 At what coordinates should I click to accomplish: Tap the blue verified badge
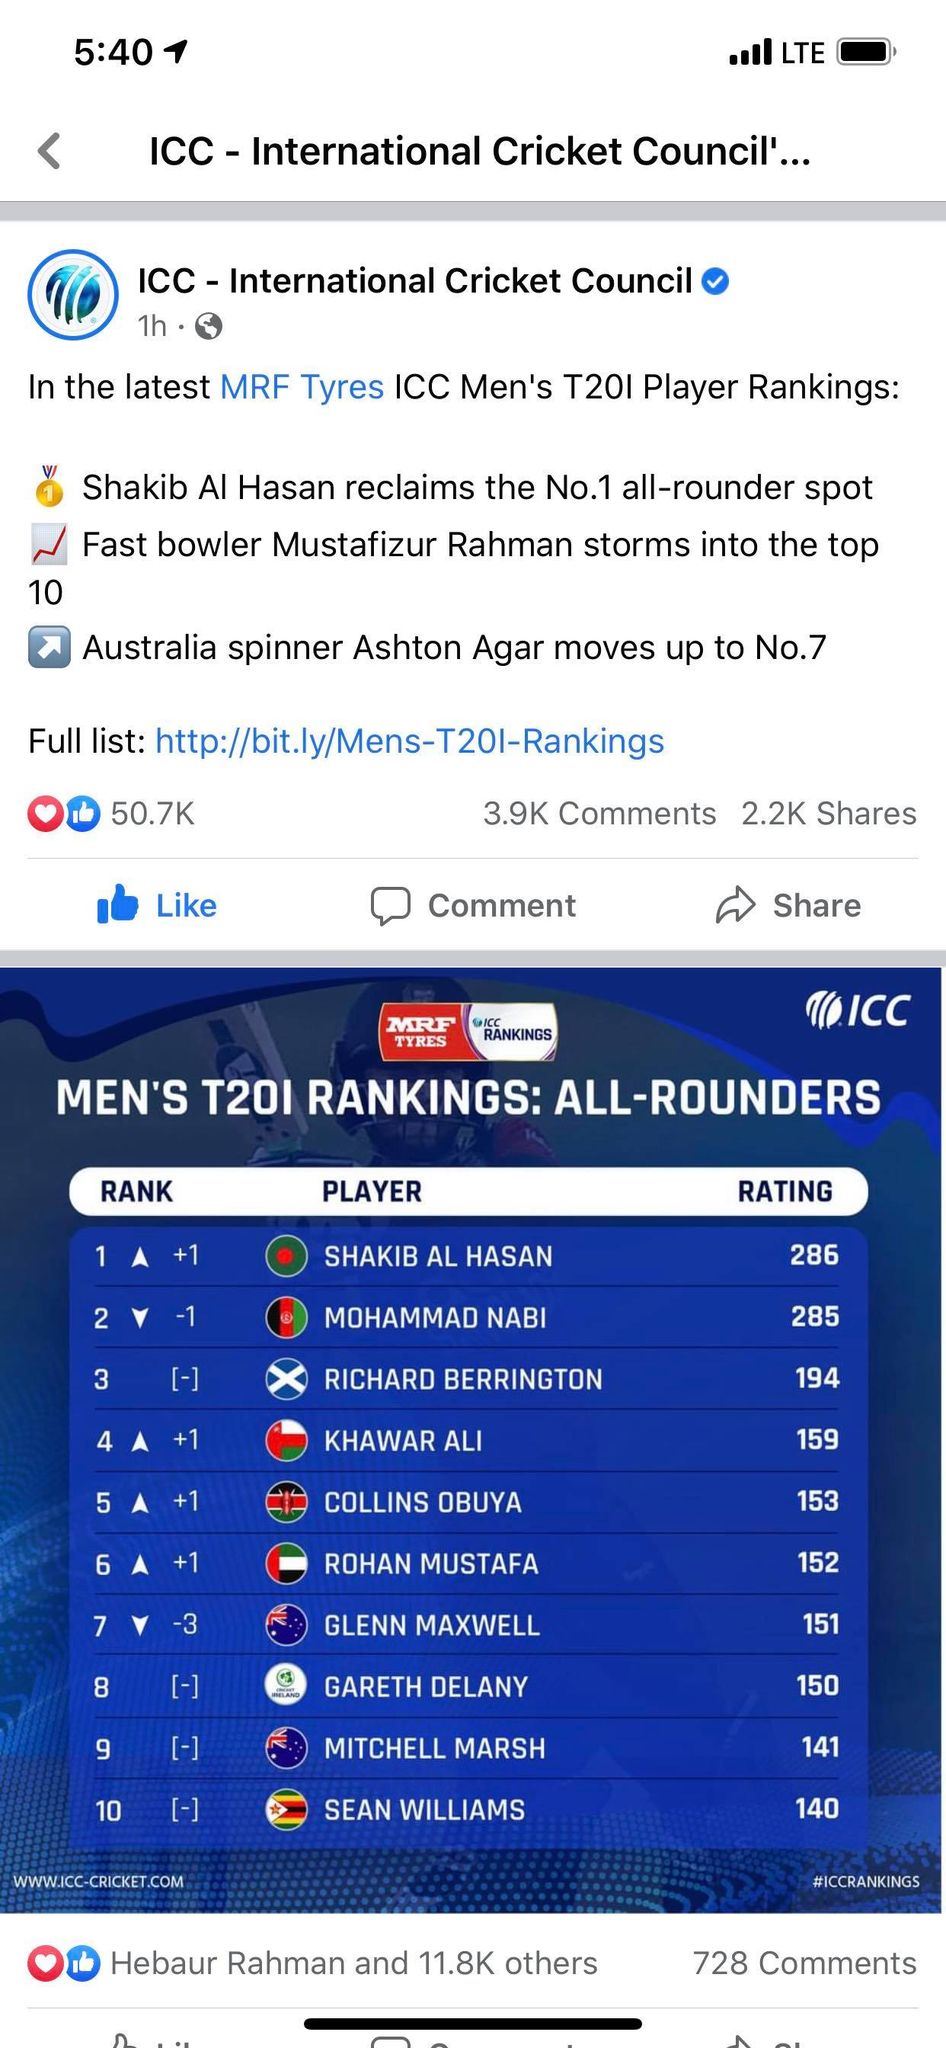point(715,282)
